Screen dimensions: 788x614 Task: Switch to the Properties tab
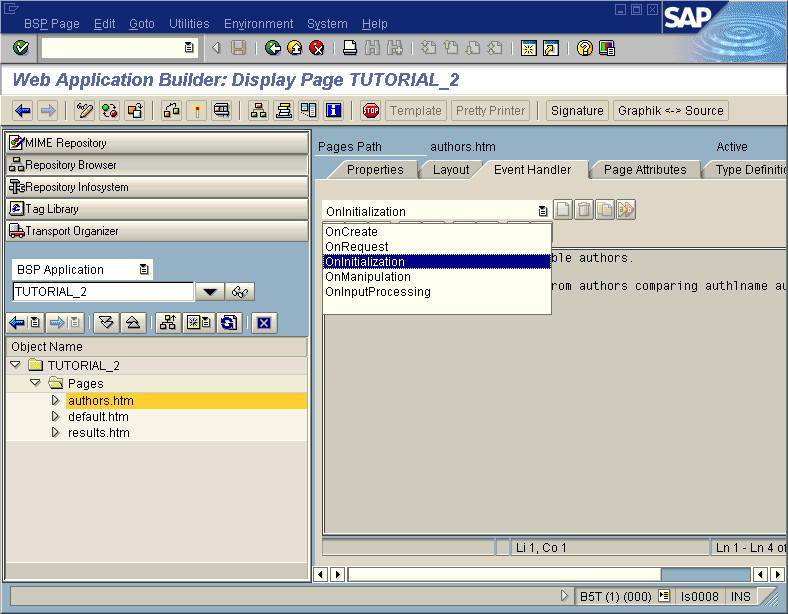[x=375, y=170]
